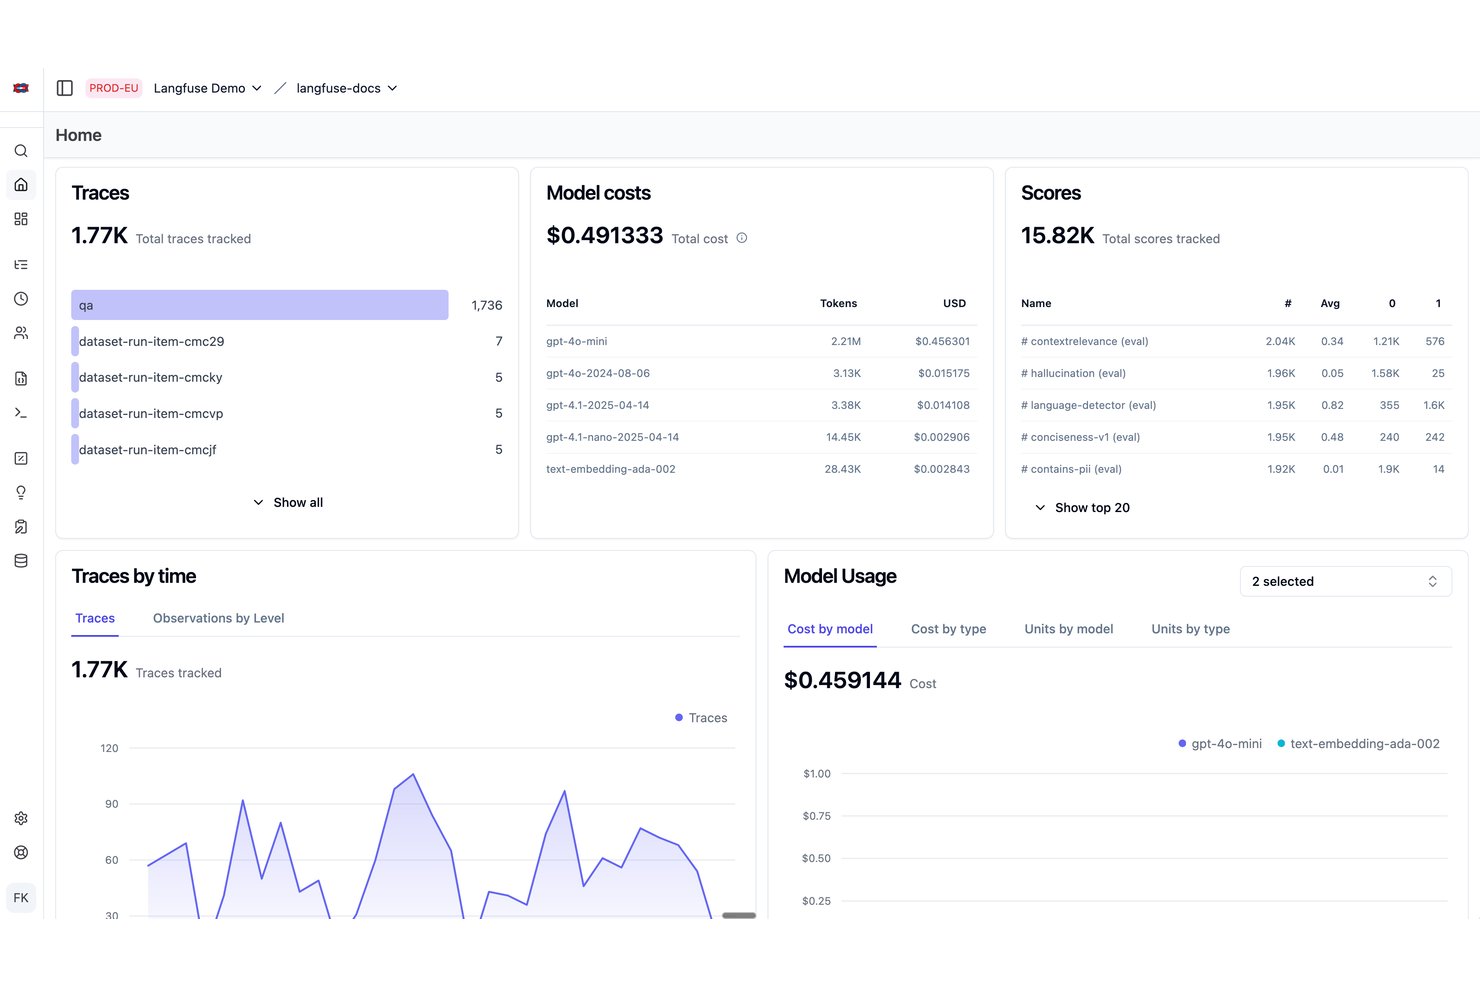Click the dataset-run-item-cmc29 trace row

coord(287,342)
